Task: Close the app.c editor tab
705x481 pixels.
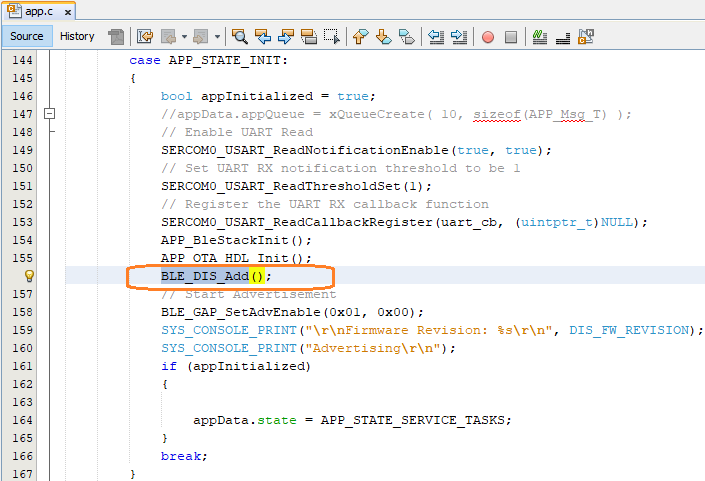Action: pos(66,11)
